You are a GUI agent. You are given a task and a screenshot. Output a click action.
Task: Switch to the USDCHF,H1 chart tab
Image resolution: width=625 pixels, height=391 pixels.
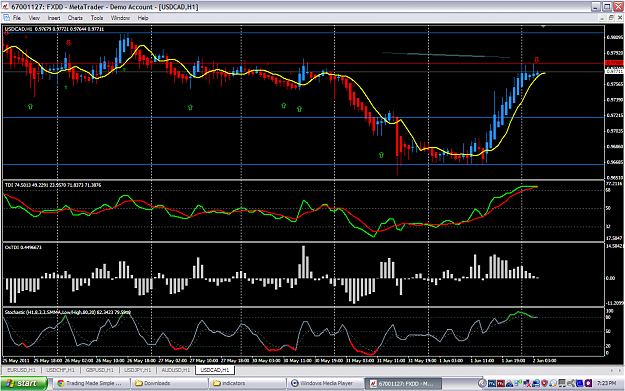pos(60,370)
